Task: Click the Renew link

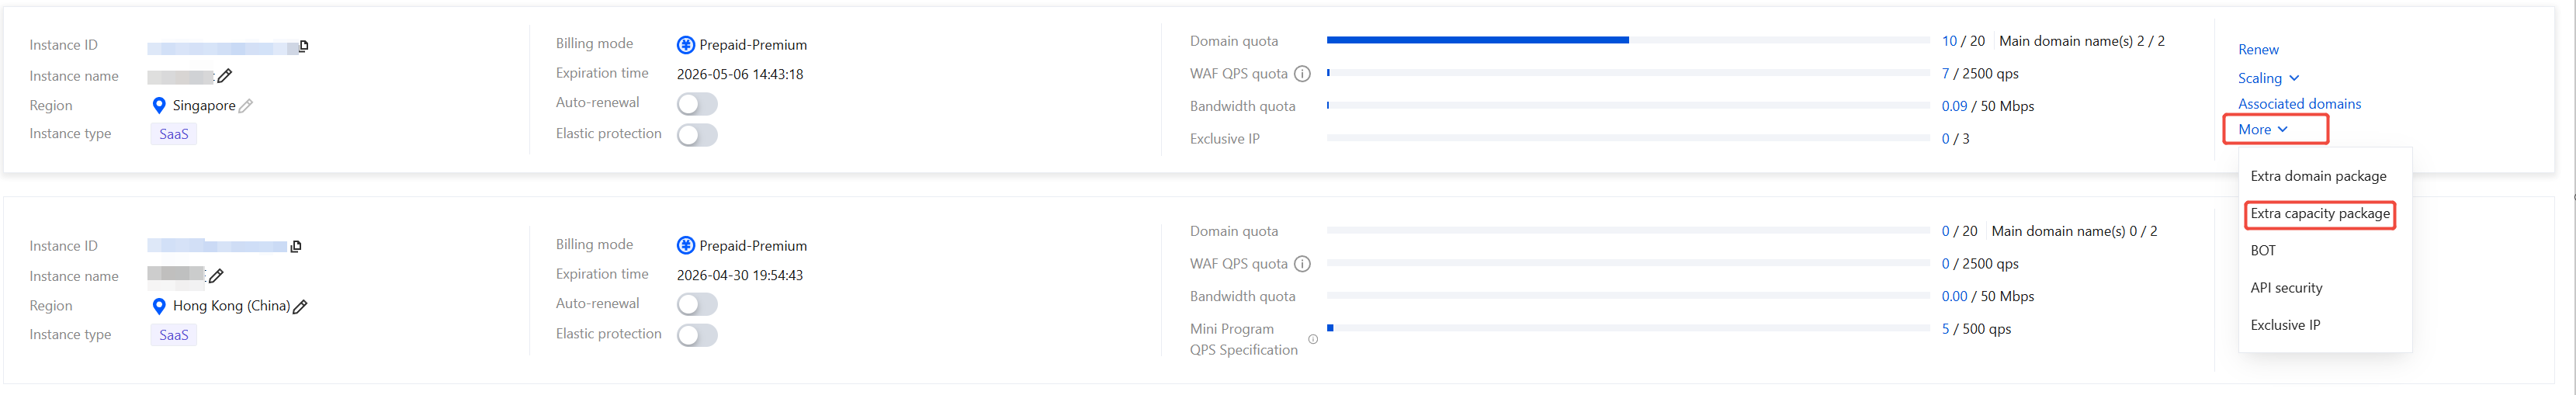Action: pyautogui.click(x=2258, y=50)
